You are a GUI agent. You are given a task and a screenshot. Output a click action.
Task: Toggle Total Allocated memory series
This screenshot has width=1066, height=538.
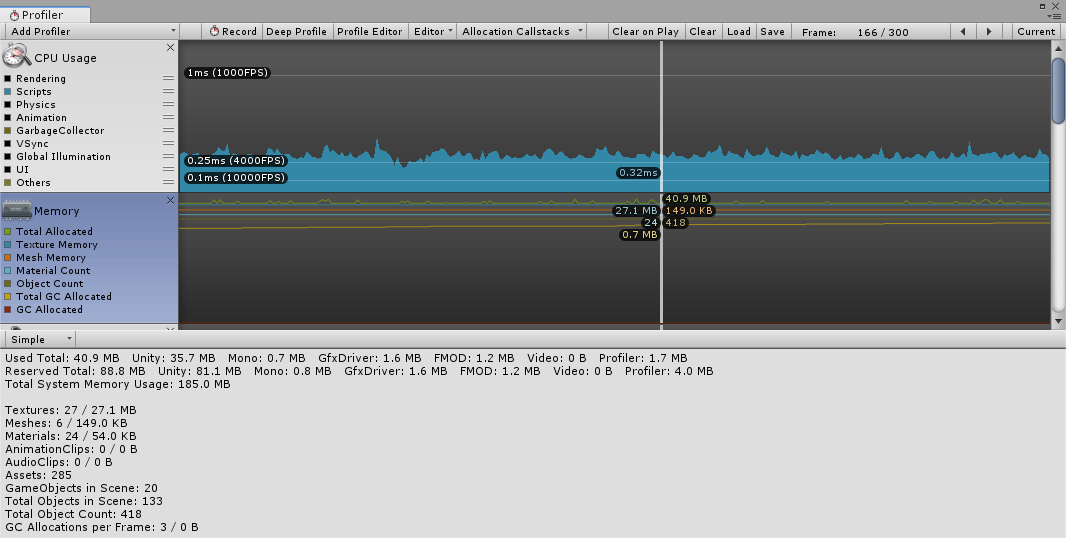pyautogui.click(x=7, y=232)
